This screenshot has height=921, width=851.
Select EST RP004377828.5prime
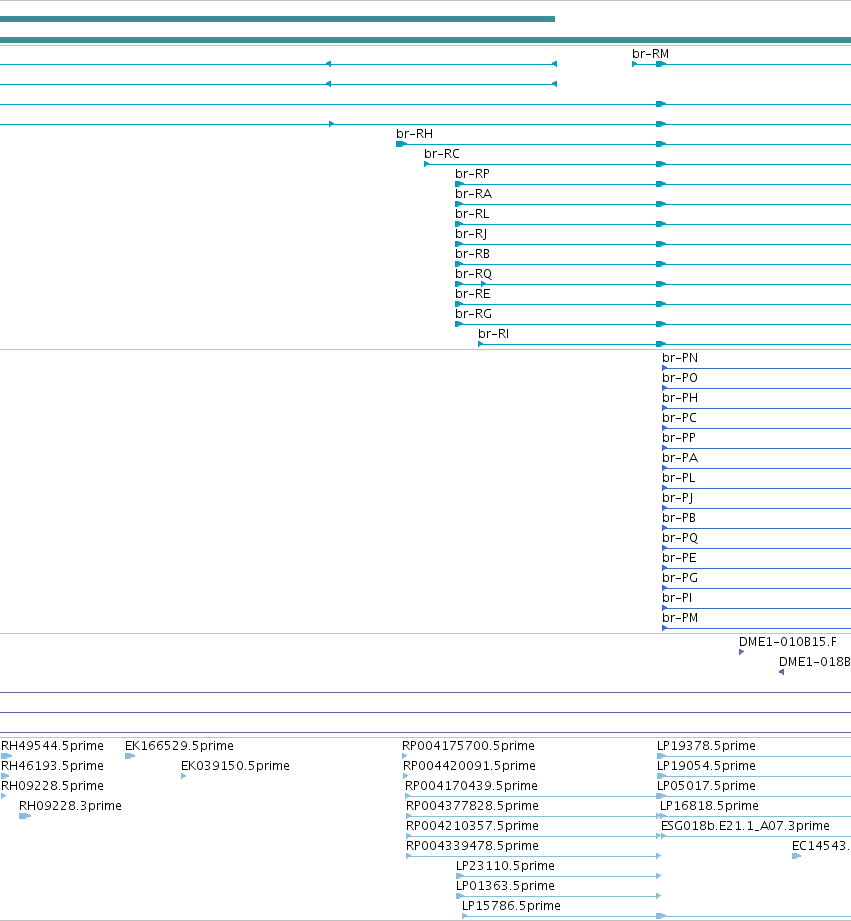[472, 805]
